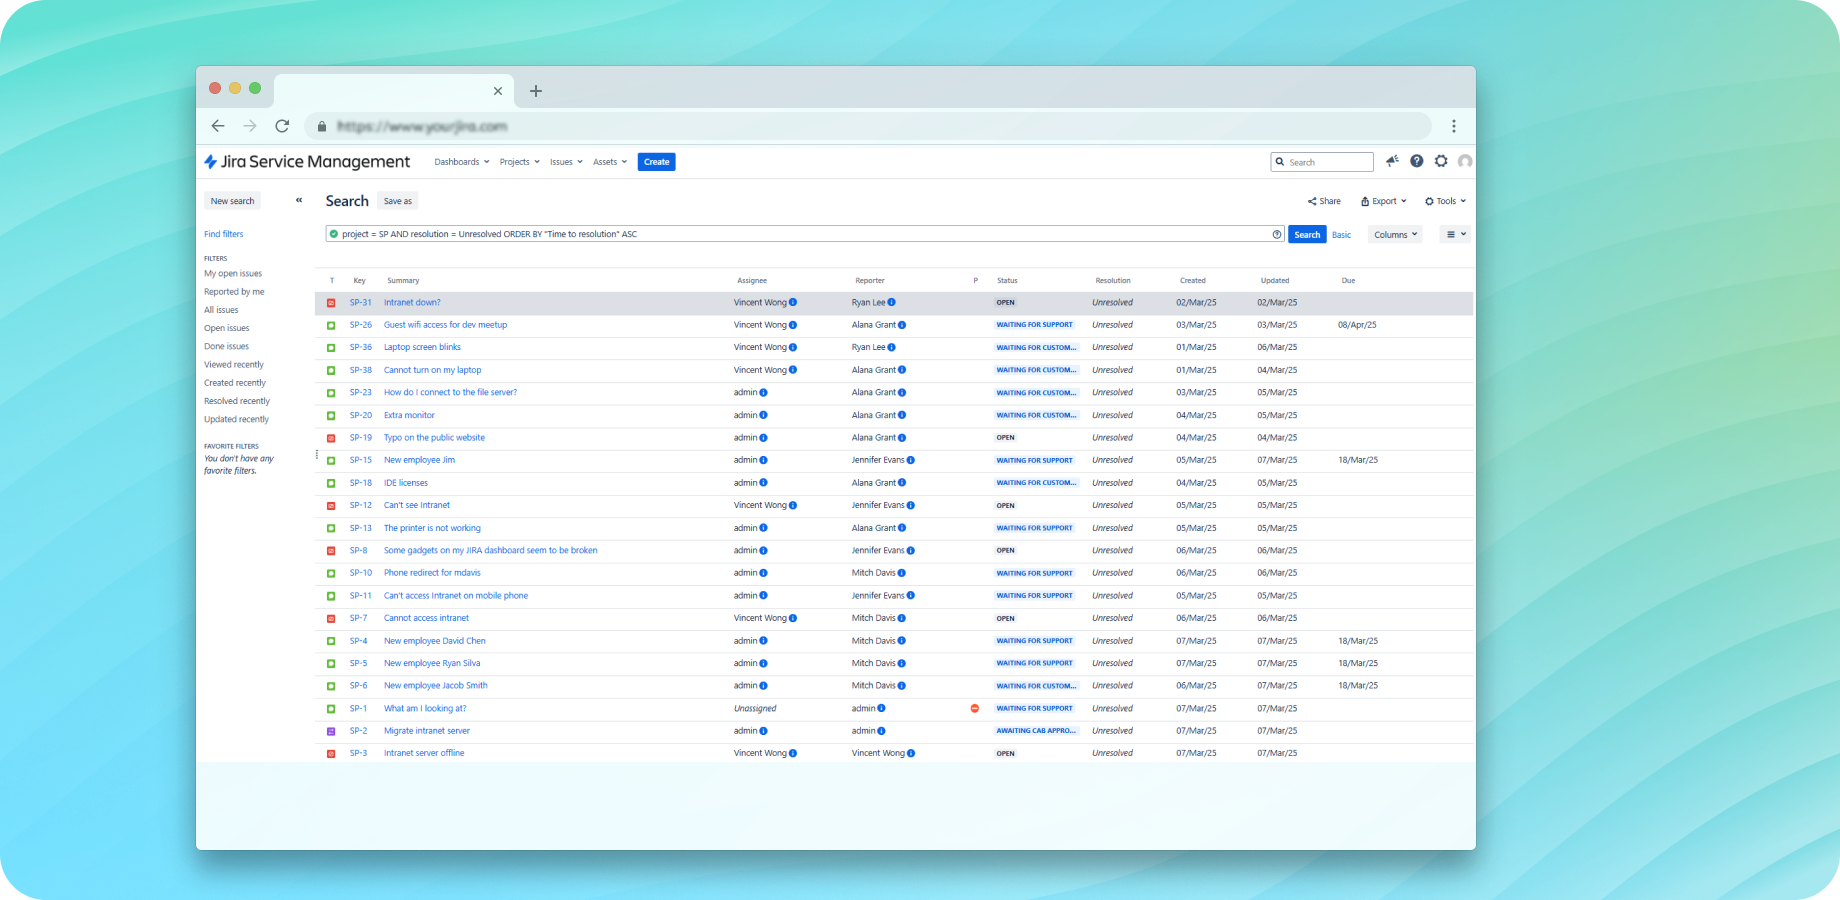This screenshot has width=1840, height=900.
Task: Open issue SP-31 Intranet down?
Action: coord(412,303)
